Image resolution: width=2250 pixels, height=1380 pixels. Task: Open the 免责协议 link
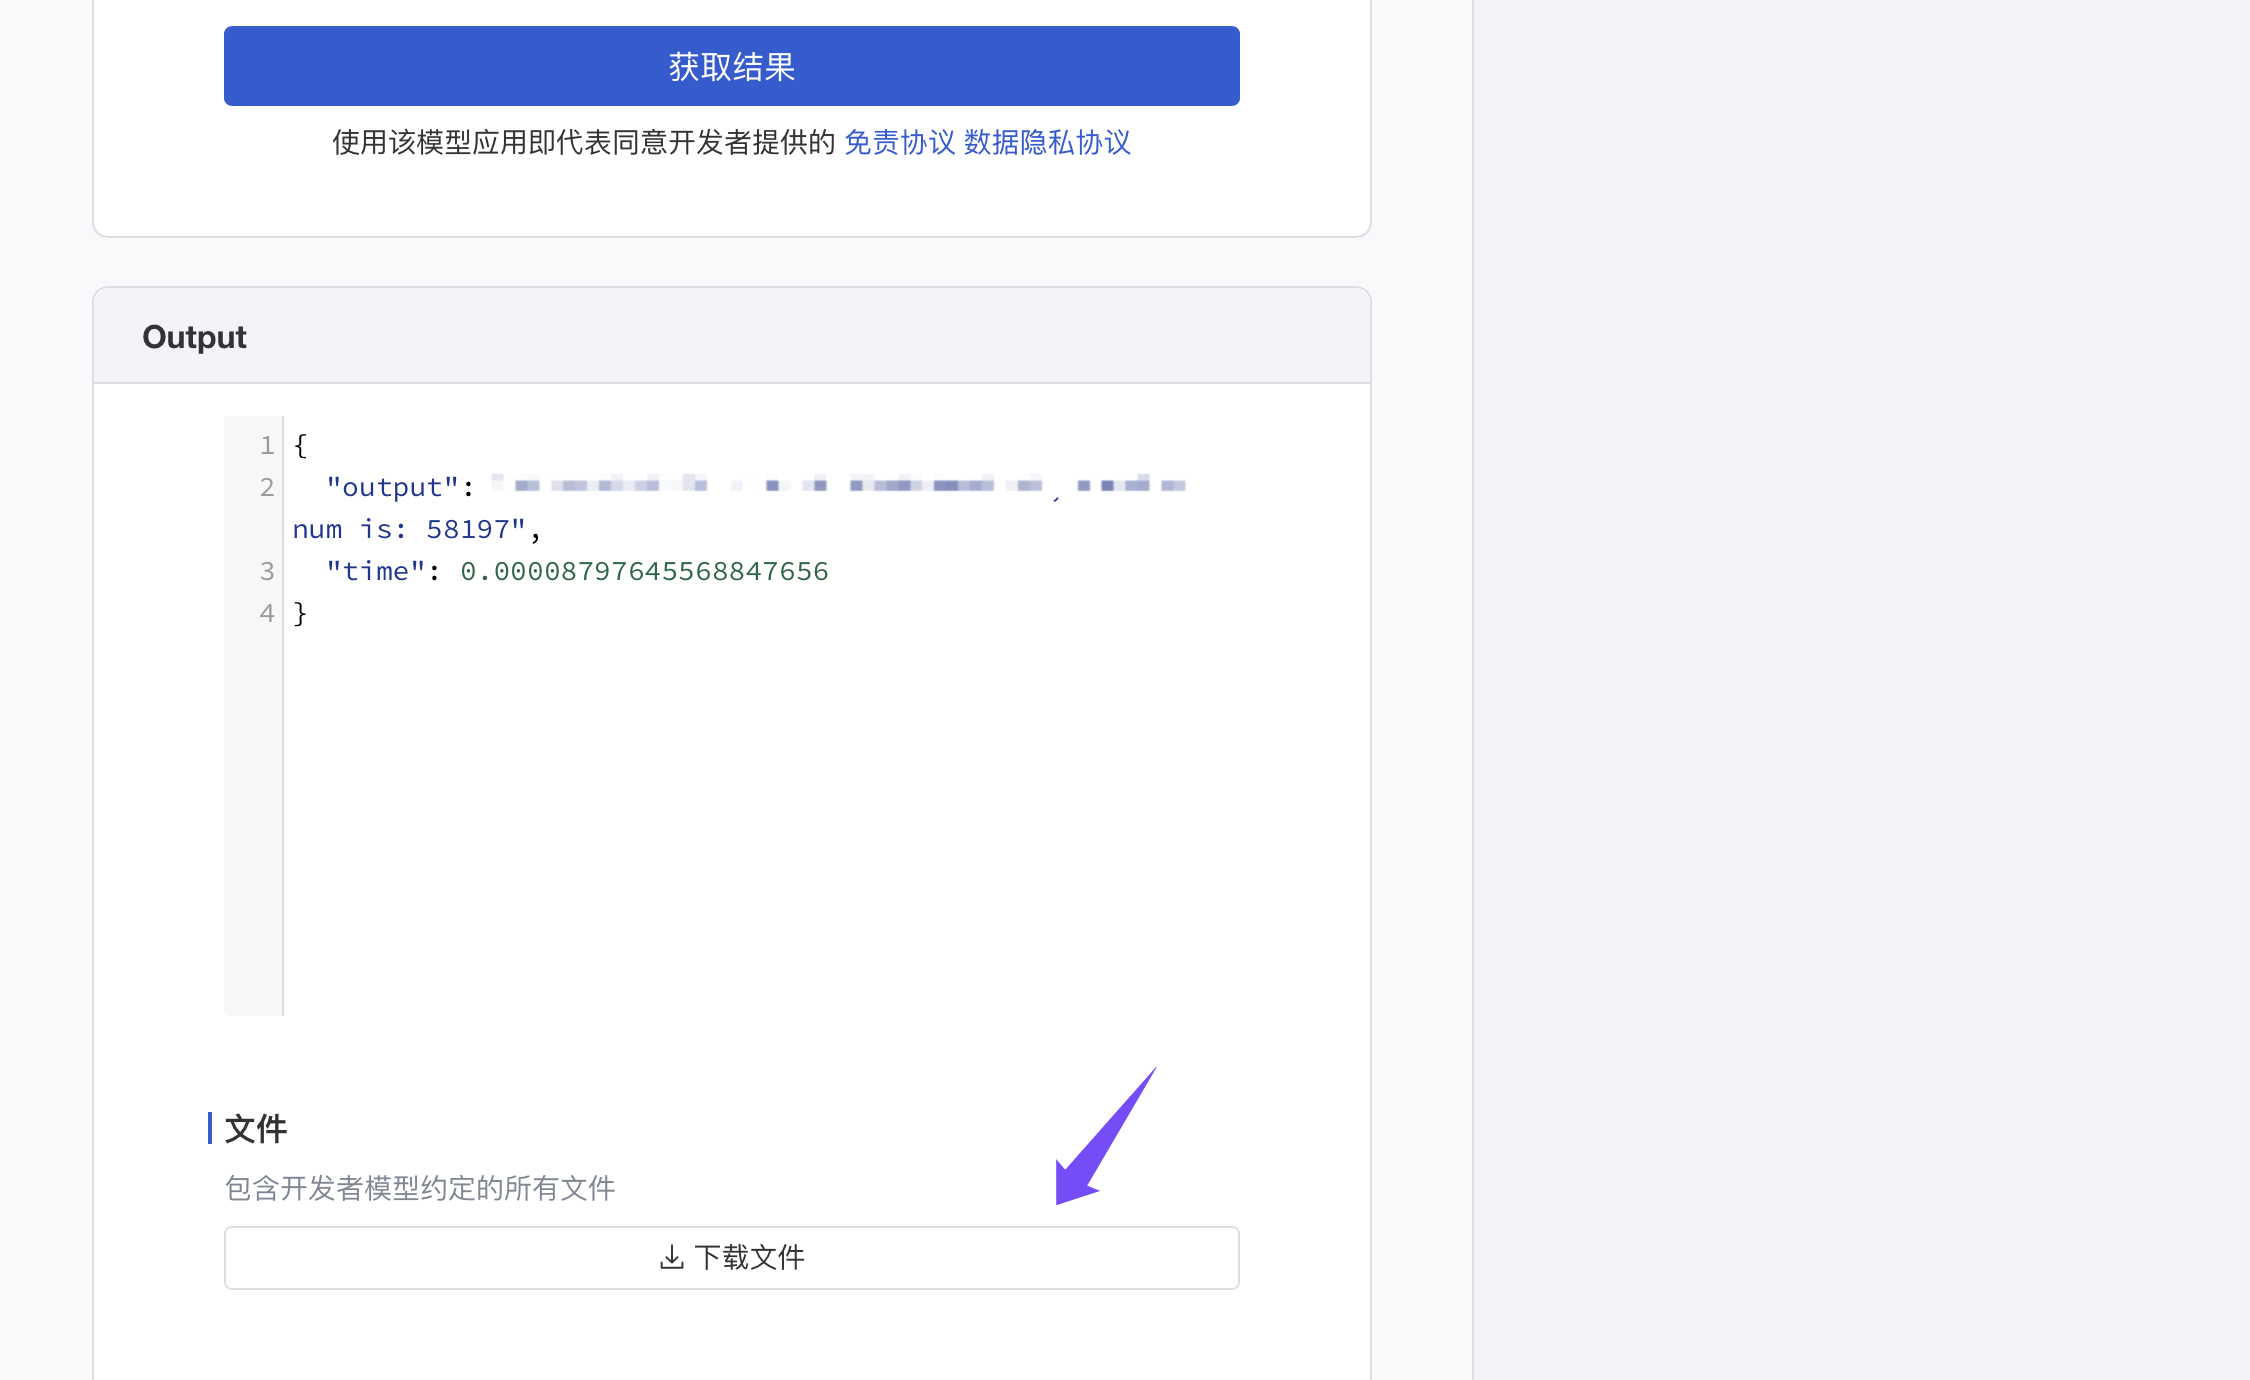899,142
